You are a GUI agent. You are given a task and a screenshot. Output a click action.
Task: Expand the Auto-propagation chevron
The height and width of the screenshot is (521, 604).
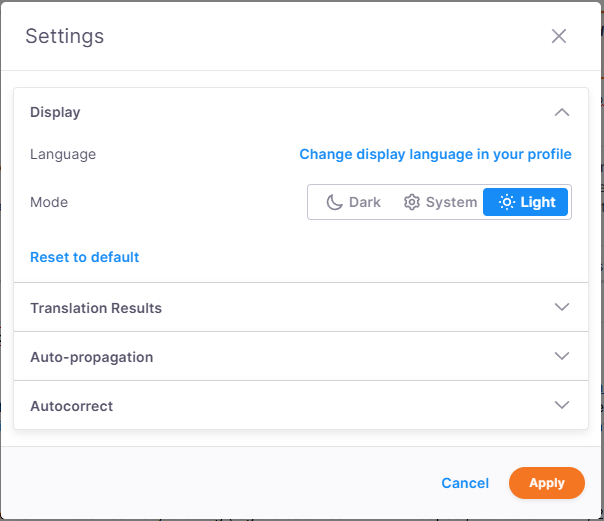(562, 356)
